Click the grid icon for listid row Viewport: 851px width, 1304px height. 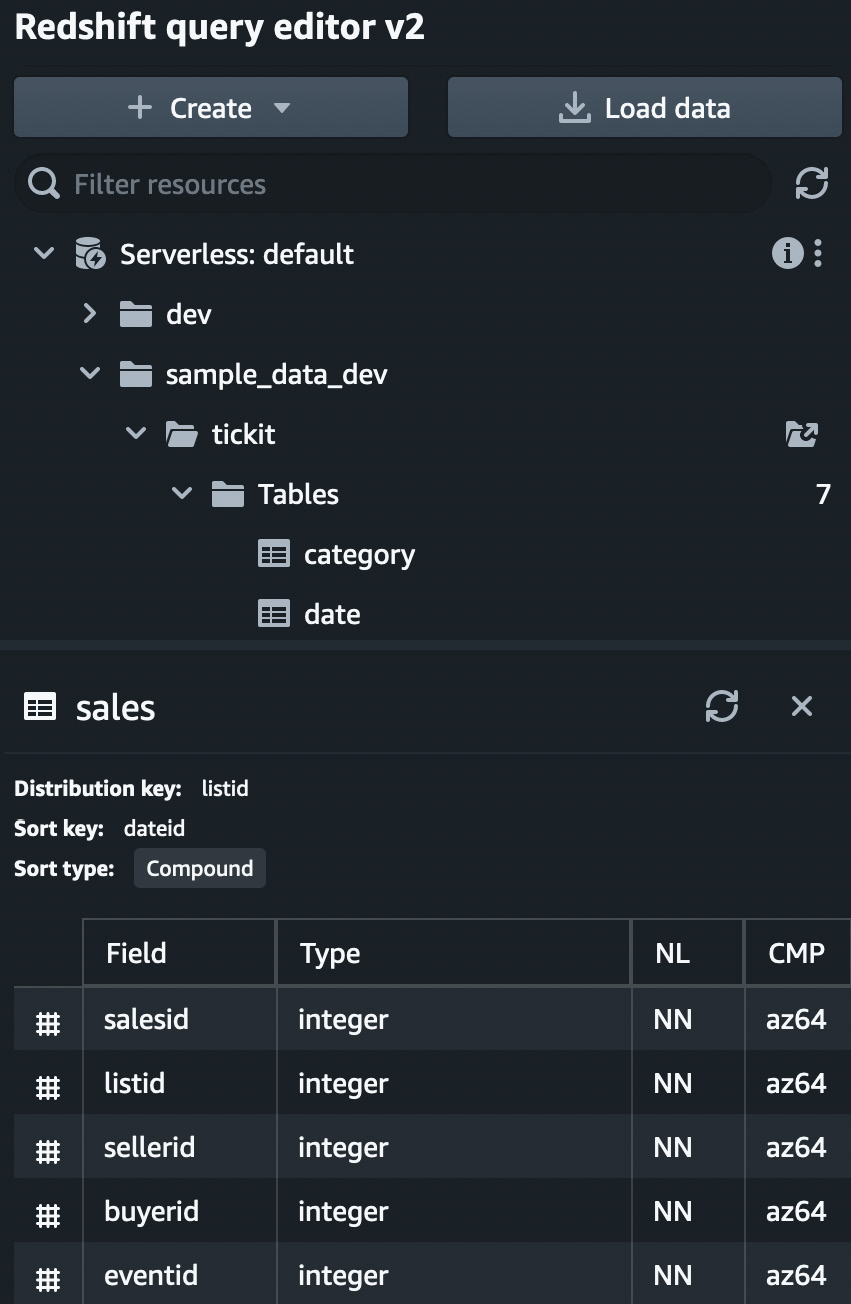pos(48,1086)
